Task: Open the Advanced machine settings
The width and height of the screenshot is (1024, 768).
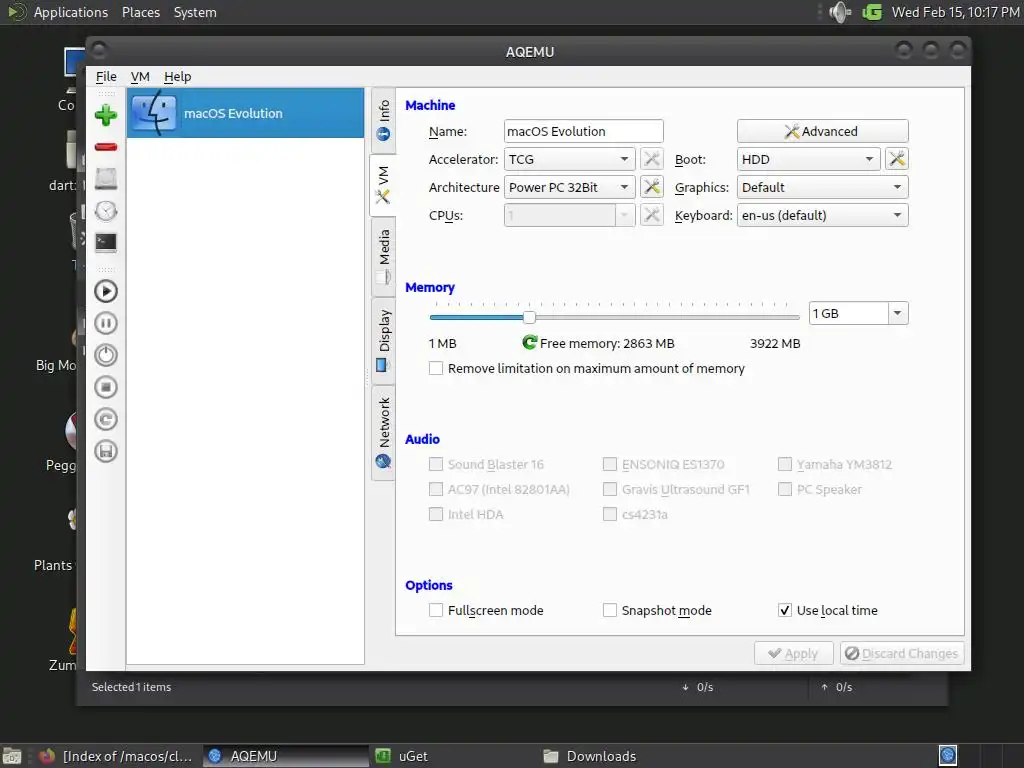Action: point(822,131)
